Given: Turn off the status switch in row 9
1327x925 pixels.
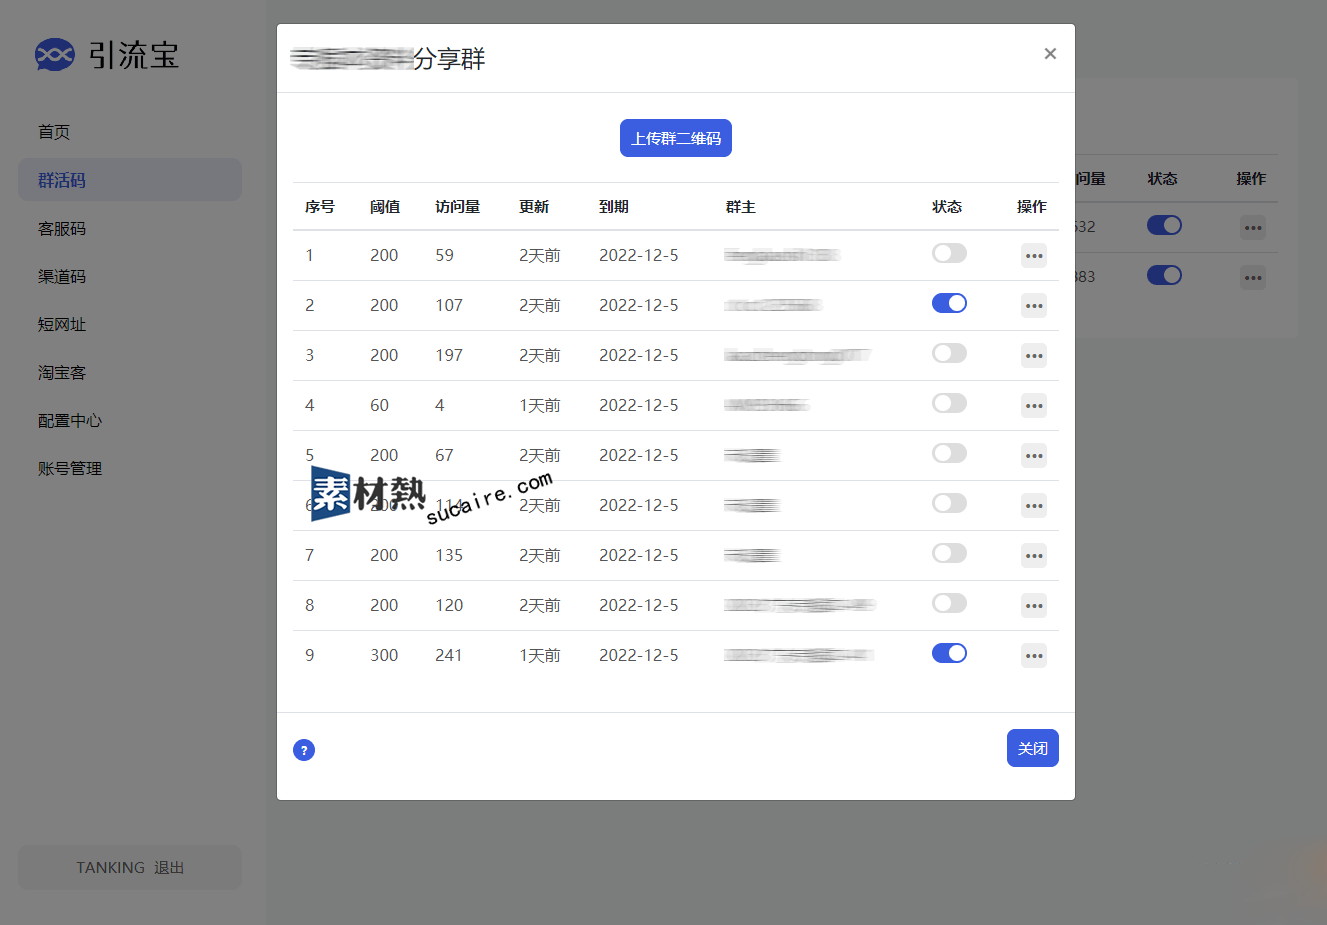Looking at the screenshot, I should (949, 653).
